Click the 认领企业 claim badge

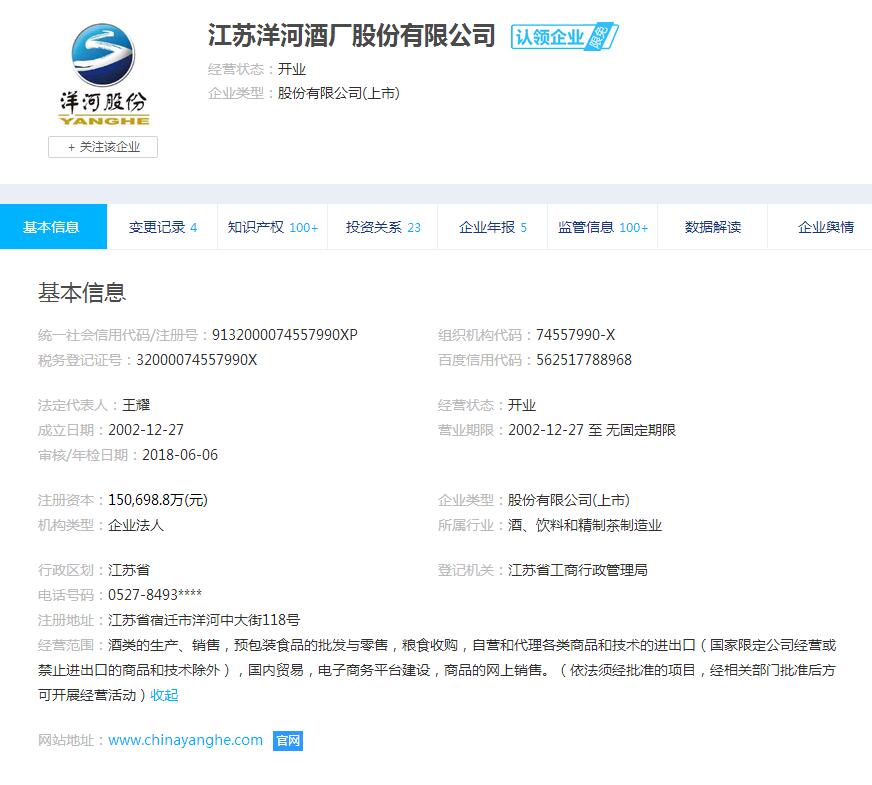click(x=564, y=37)
